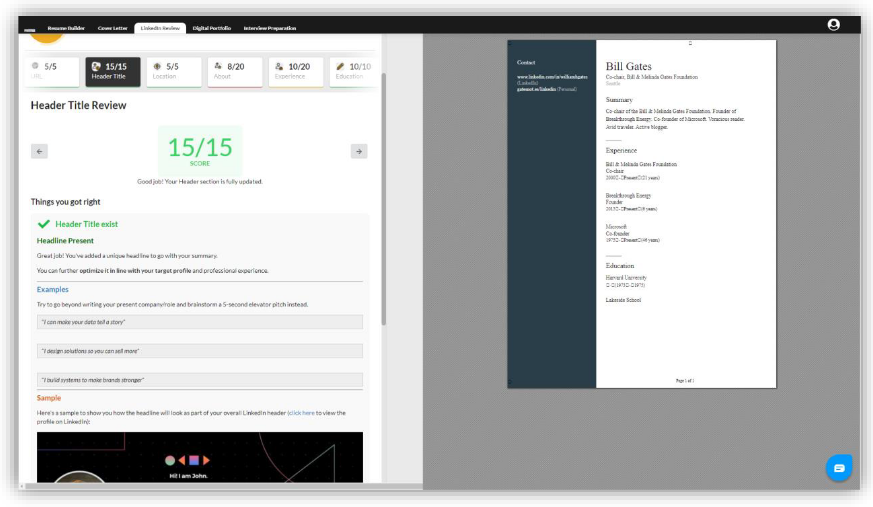Open the Experience score card
This screenshot has width=873, height=507.
295,71
